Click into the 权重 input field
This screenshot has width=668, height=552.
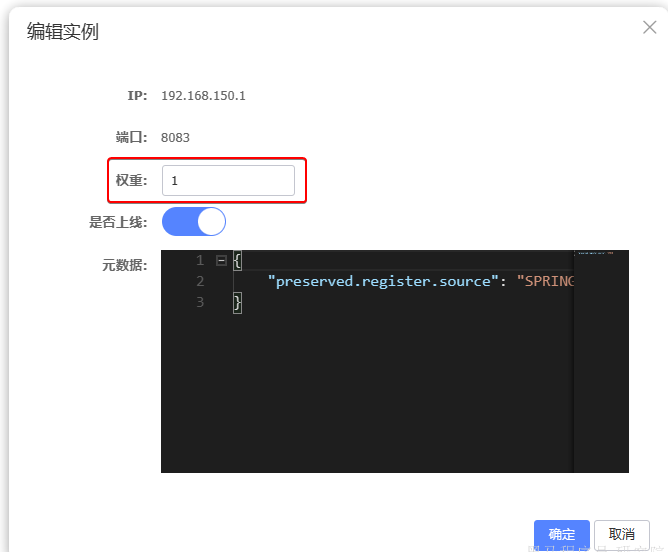(x=228, y=181)
